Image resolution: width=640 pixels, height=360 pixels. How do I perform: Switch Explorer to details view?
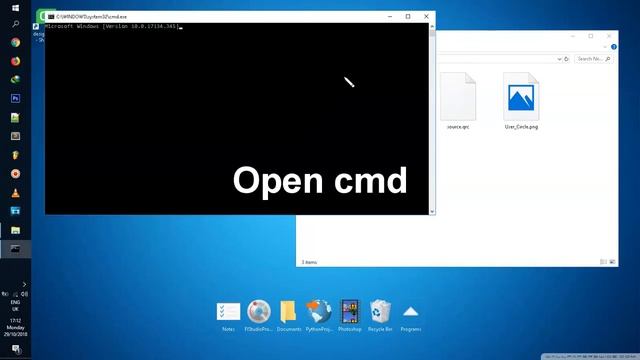pyautogui.click(x=603, y=262)
